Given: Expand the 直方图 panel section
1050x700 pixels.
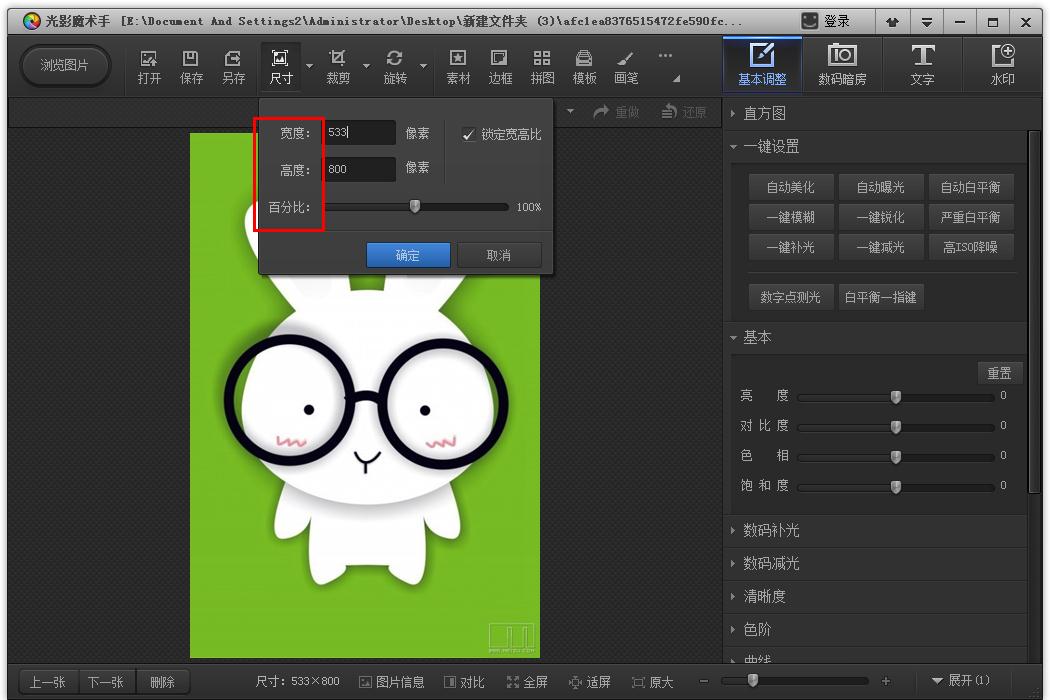Looking at the screenshot, I should pyautogui.click(x=764, y=113).
